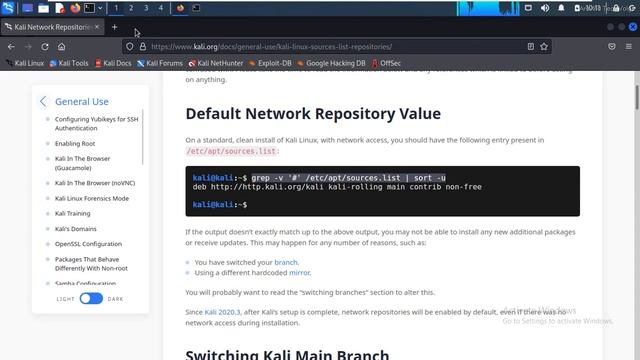Viewport: 640px width, 360px height.
Task: Open Kali In The Browser (noVNC)
Action: tap(95, 183)
